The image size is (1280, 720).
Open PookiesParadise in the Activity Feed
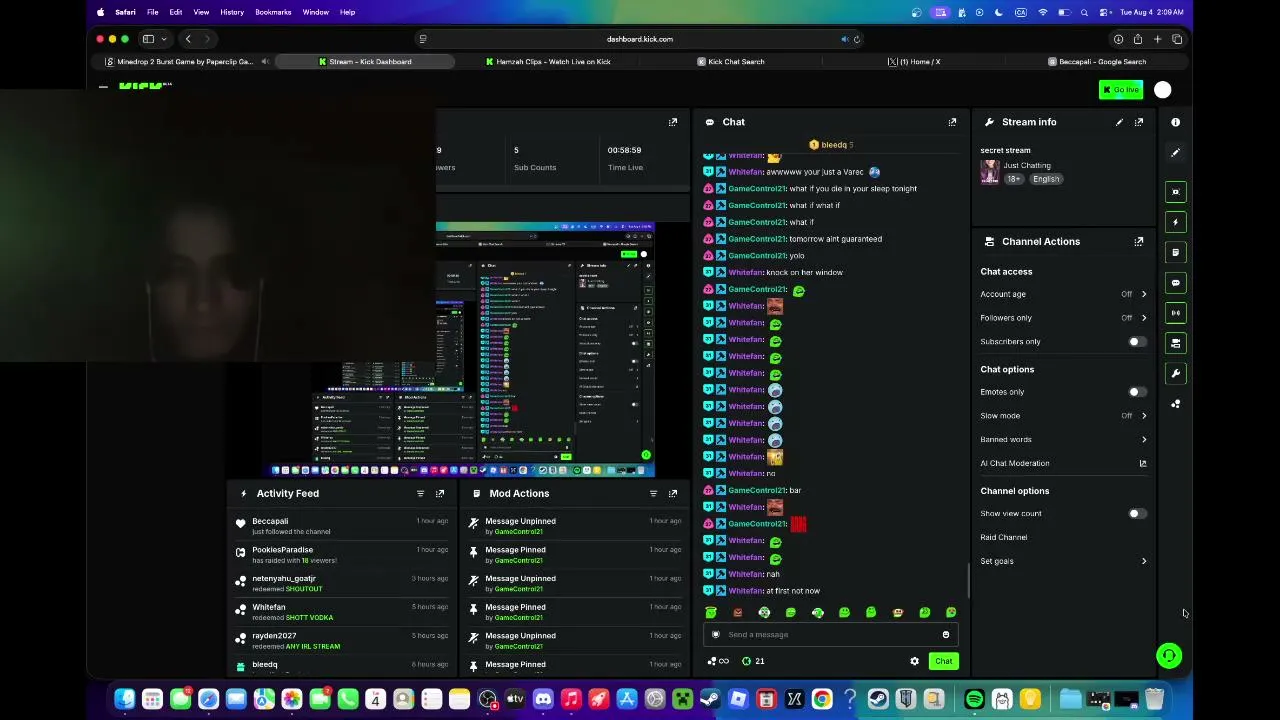282,550
